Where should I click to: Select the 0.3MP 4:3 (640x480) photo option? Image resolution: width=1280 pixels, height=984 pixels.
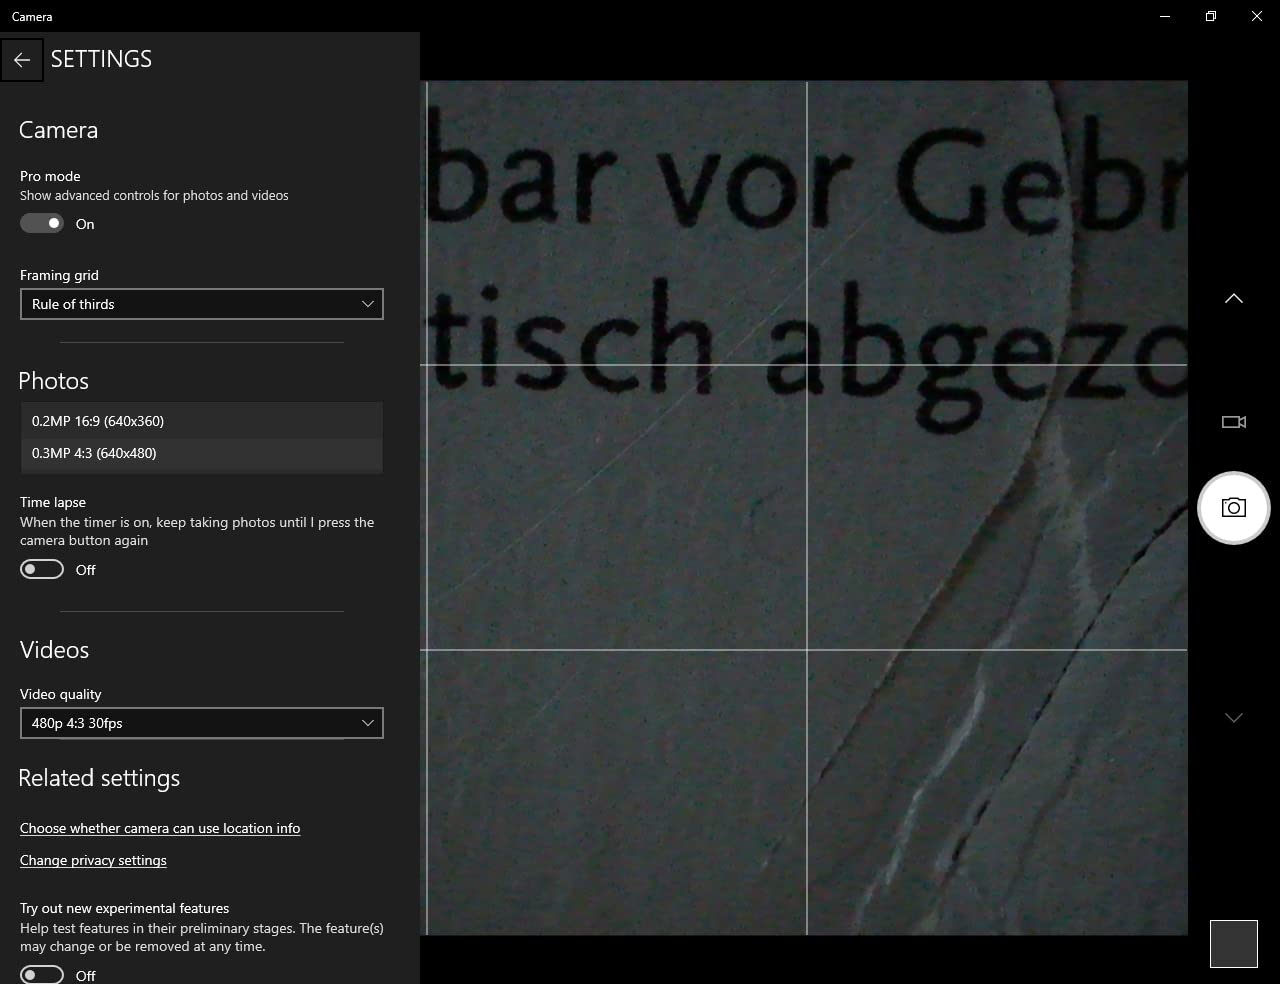pos(202,453)
